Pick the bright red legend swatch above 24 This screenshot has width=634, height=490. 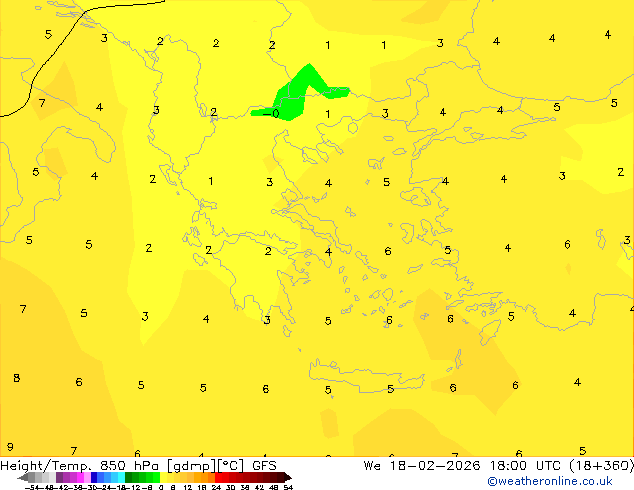pyautogui.click(x=219, y=477)
